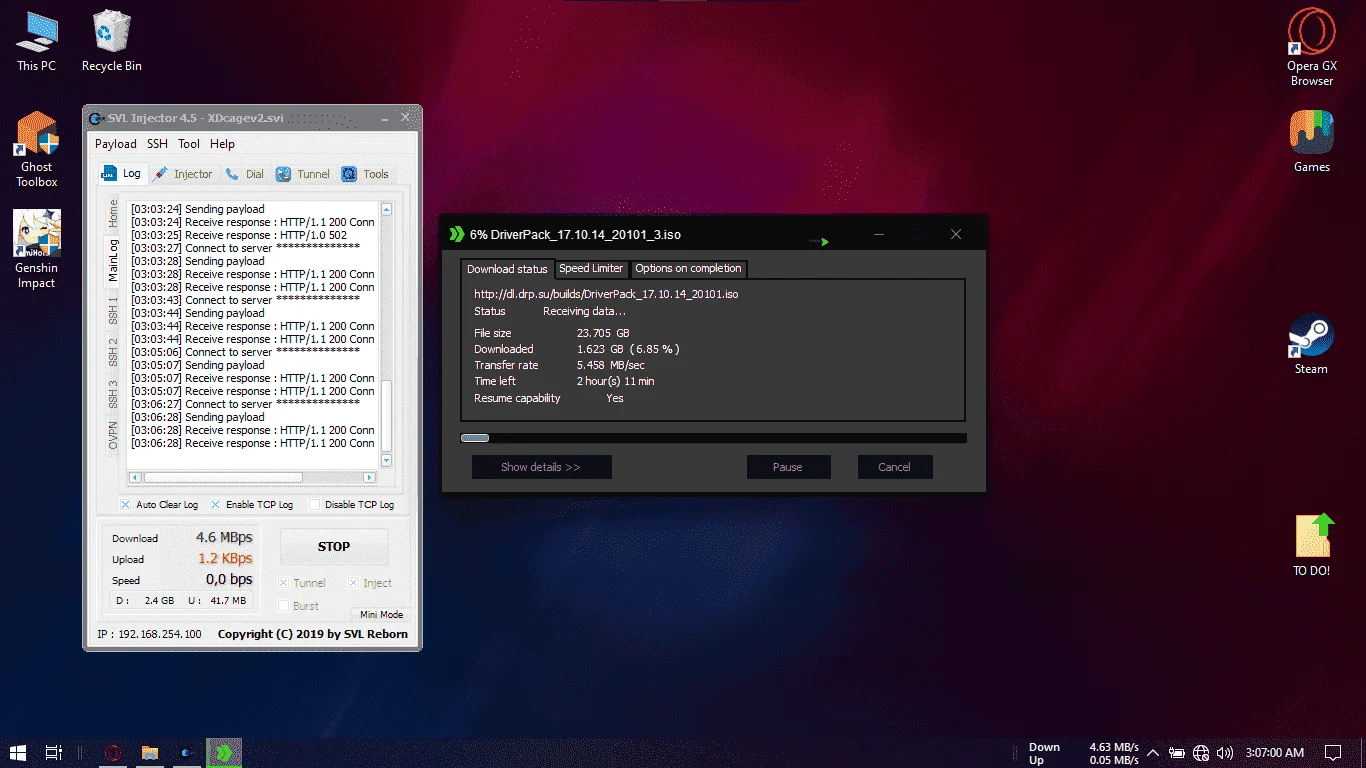This screenshot has width=1366, height=768.
Task: Switch to the Tools tab
Action: [x=365, y=174]
